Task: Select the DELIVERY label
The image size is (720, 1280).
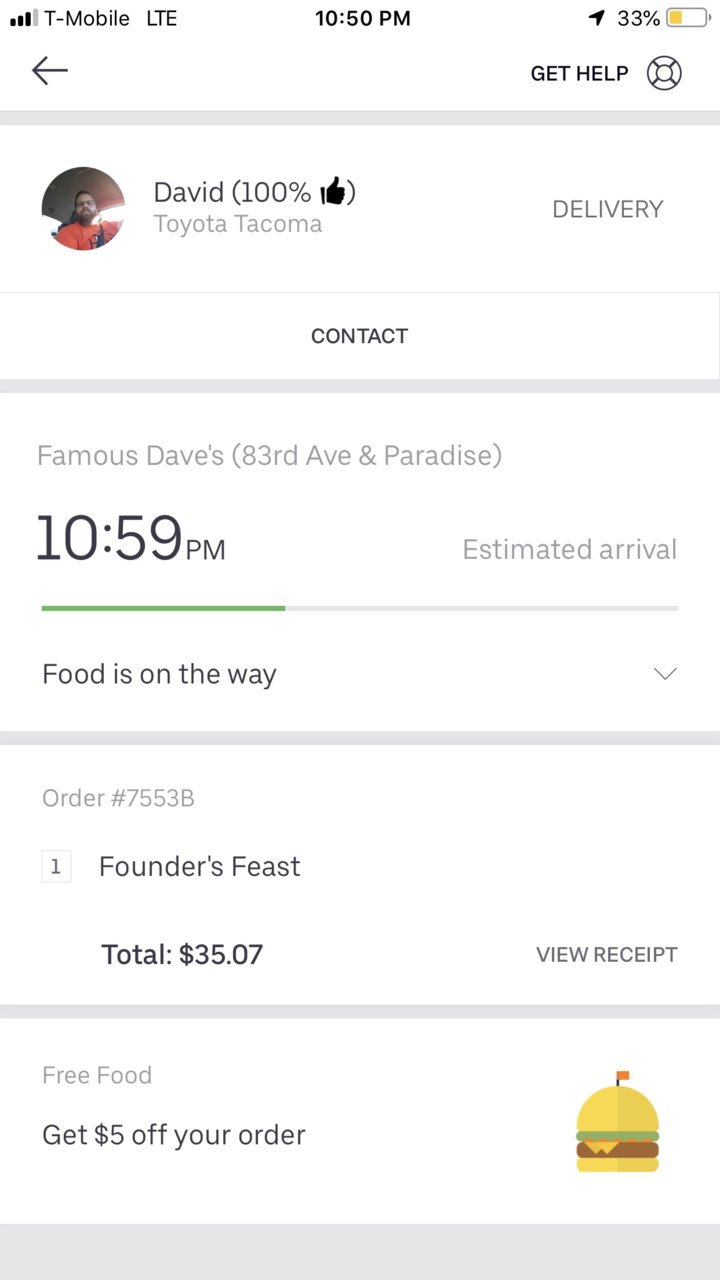Action: (608, 209)
